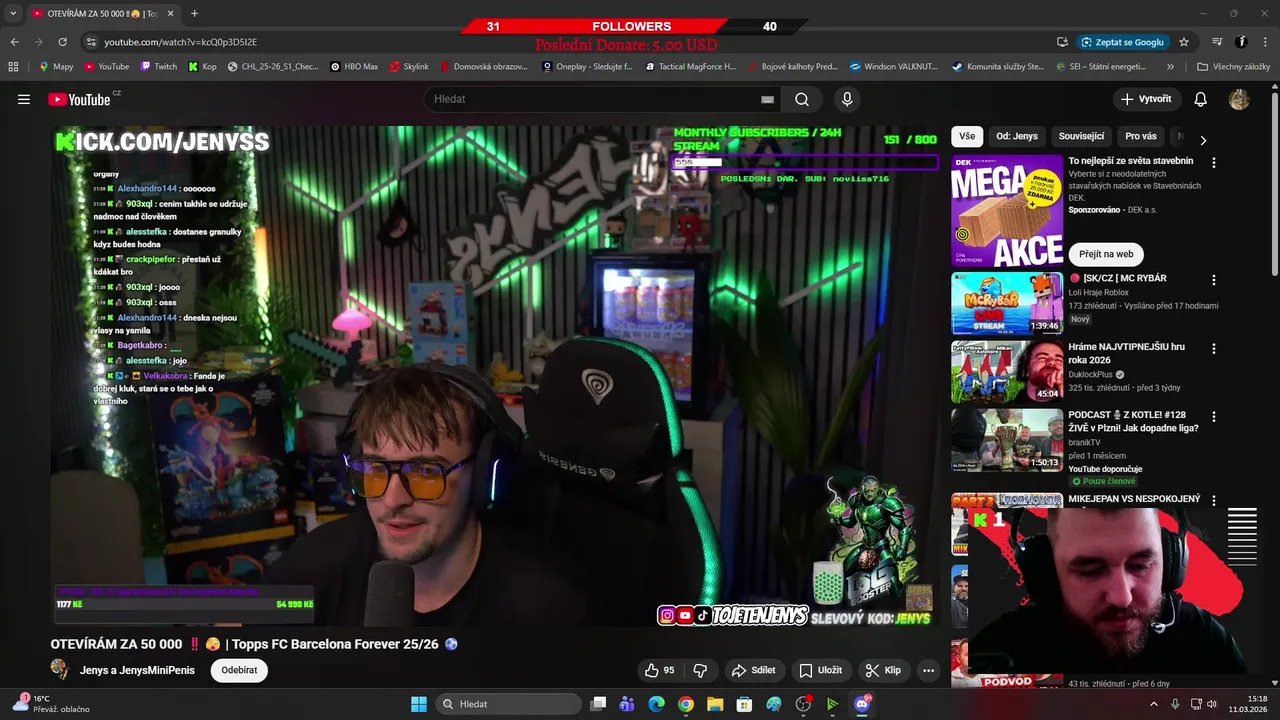Open the account avatar menu
The height and width of the screenshot is (720, 1280).
point(1239,99)
